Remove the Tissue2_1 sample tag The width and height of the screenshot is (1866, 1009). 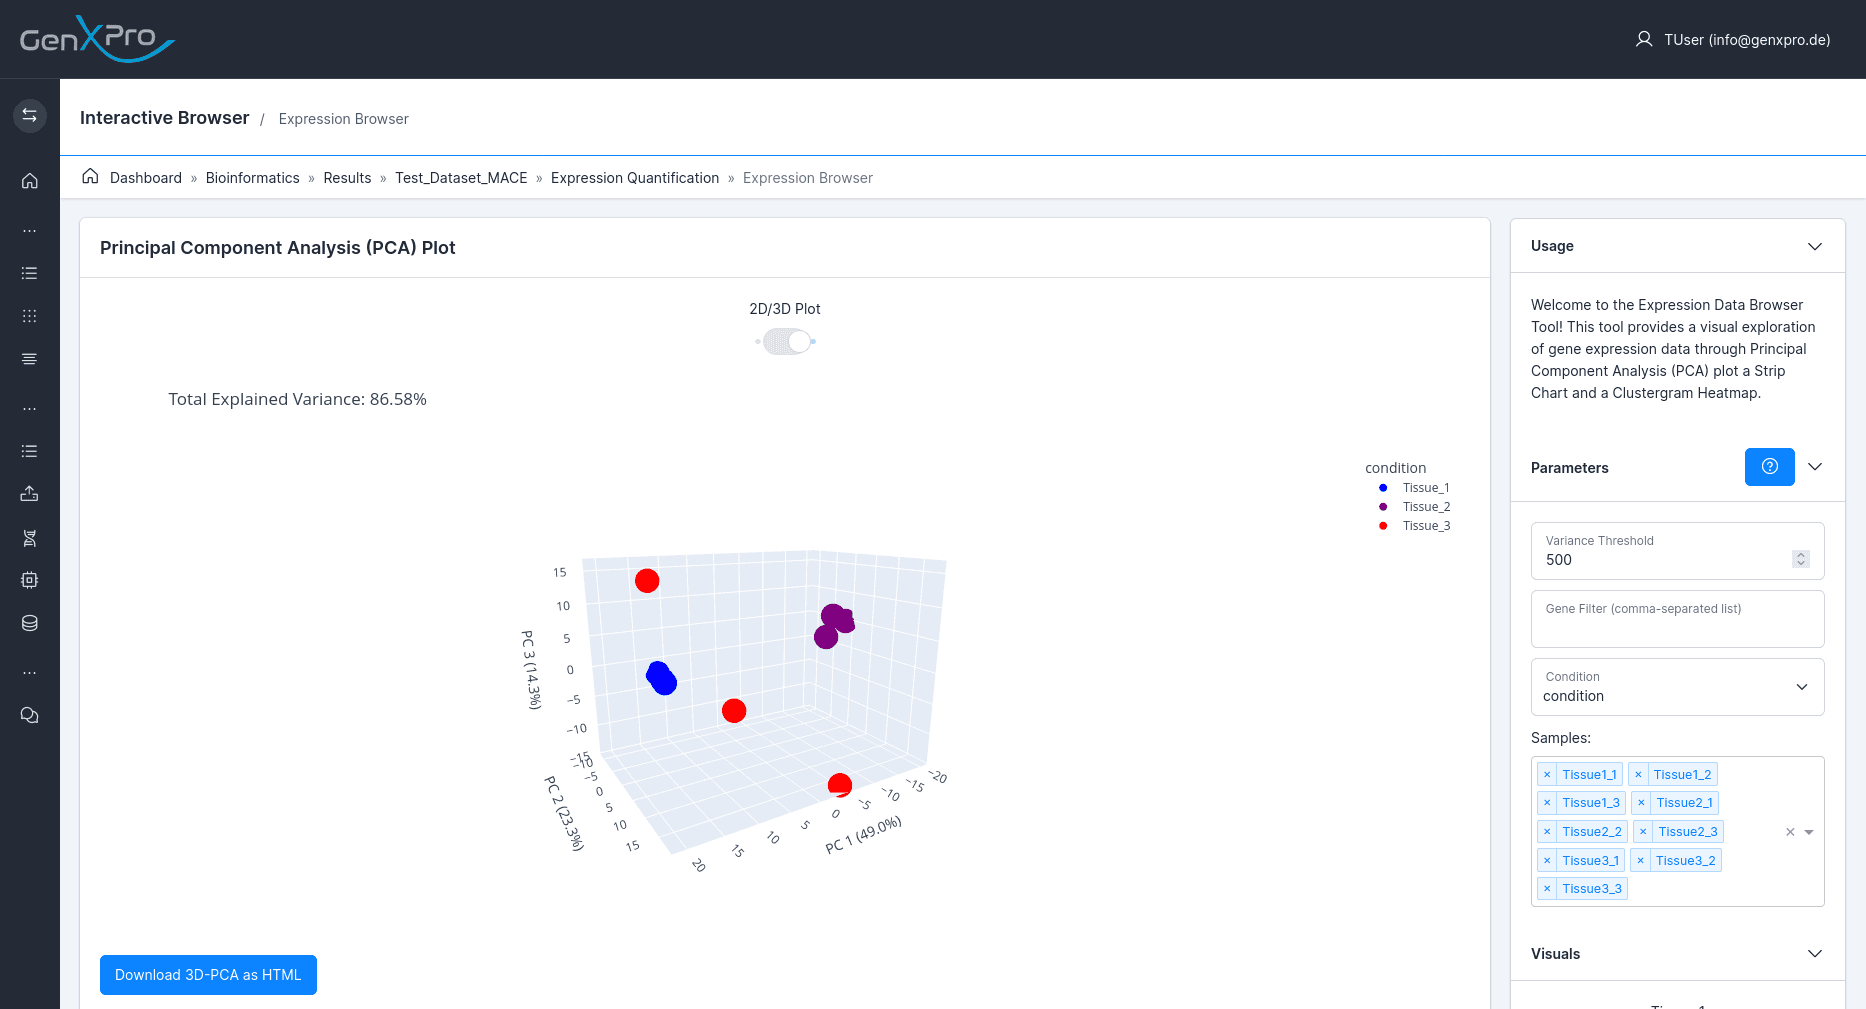click(1641, 803)
